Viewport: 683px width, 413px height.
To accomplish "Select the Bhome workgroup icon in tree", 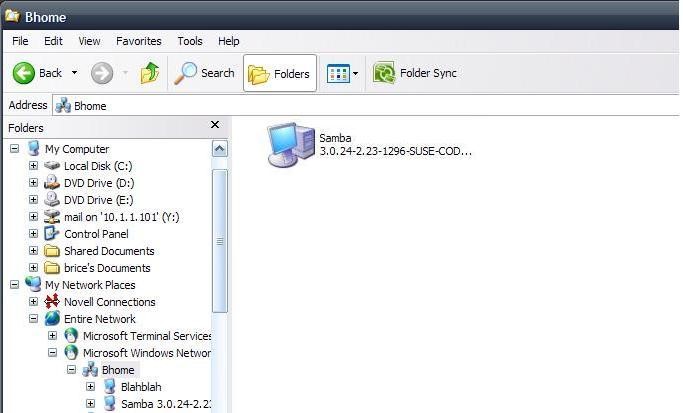I will (90, 369).
